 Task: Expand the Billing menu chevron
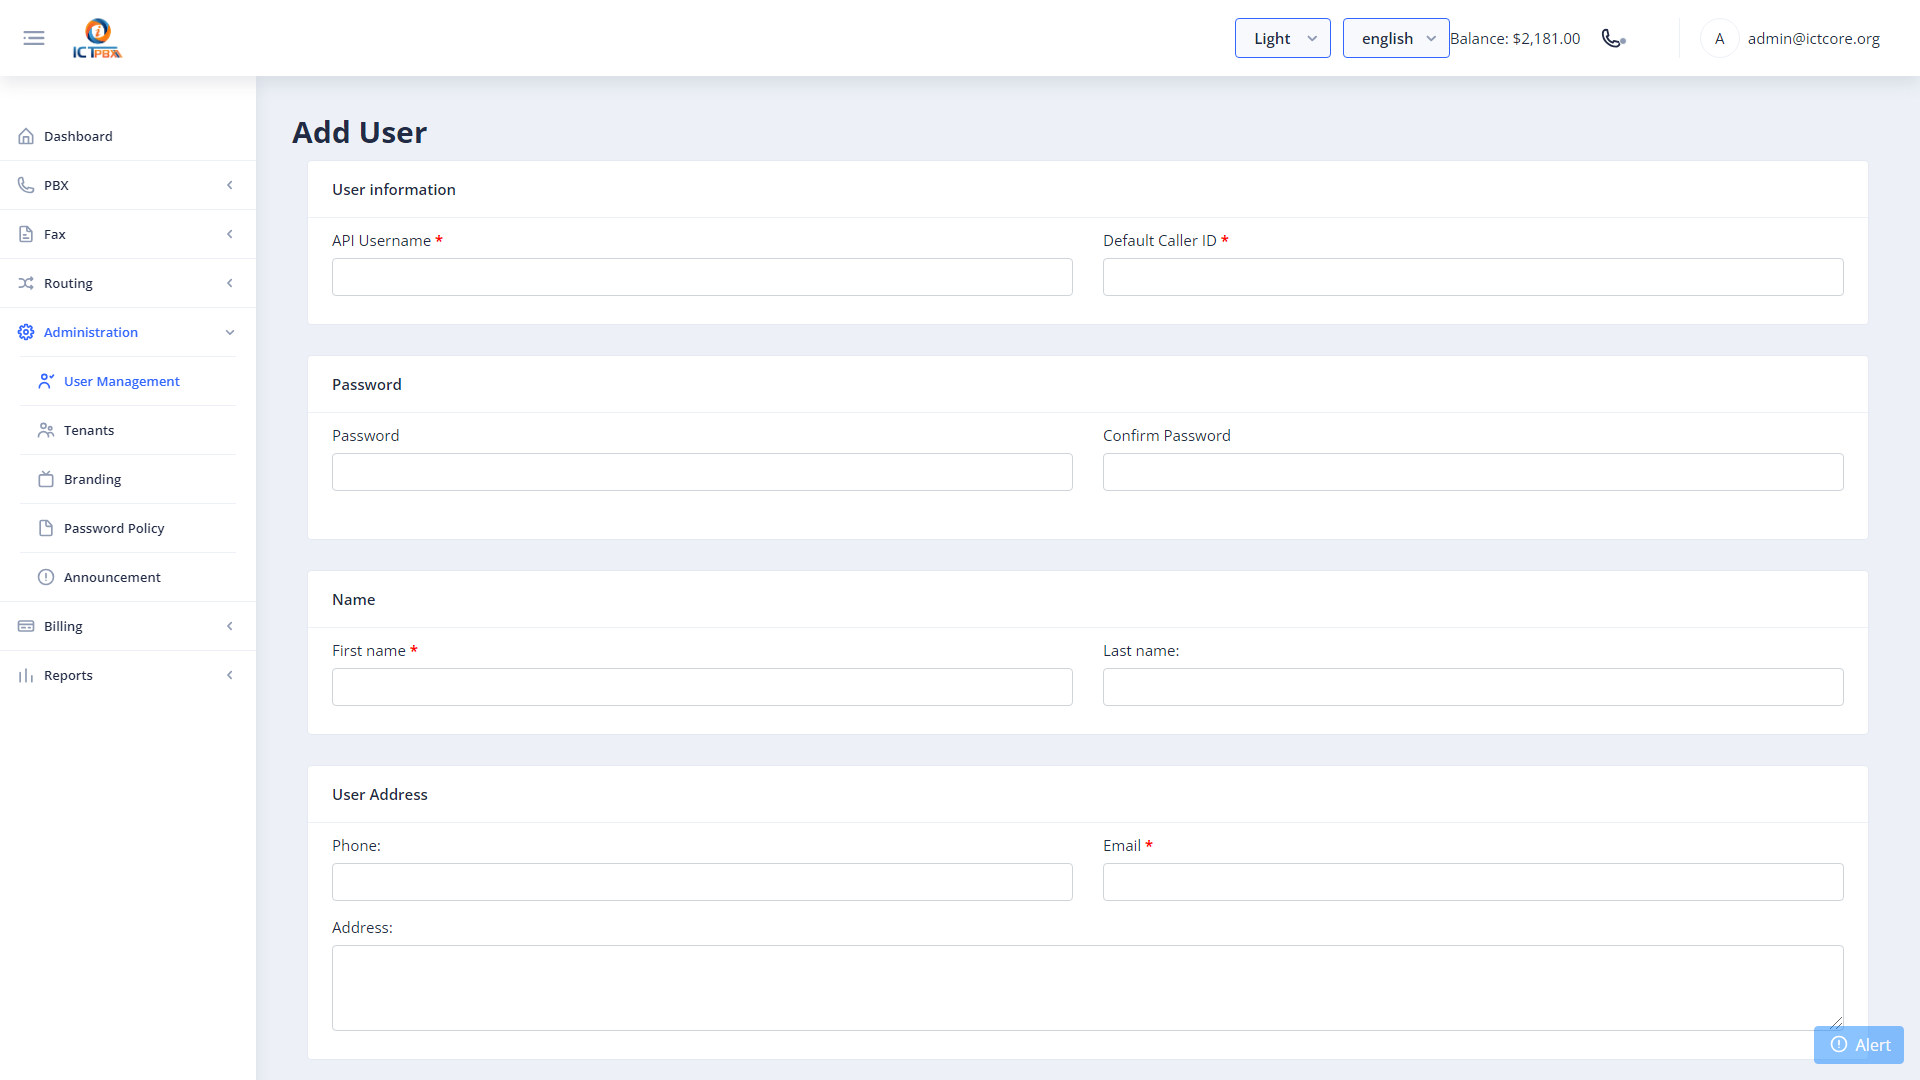point(230,626)
